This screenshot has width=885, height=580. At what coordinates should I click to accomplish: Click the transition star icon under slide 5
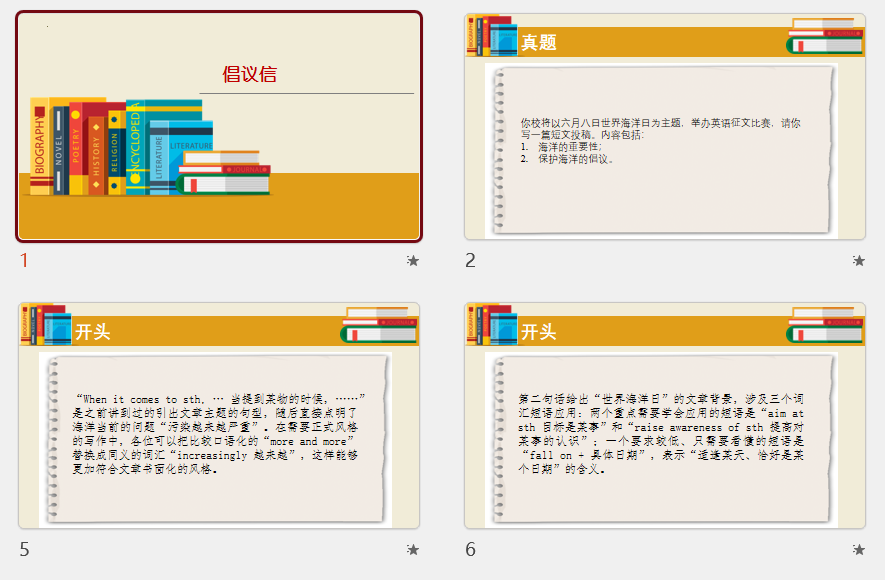[x=413, y=549]
